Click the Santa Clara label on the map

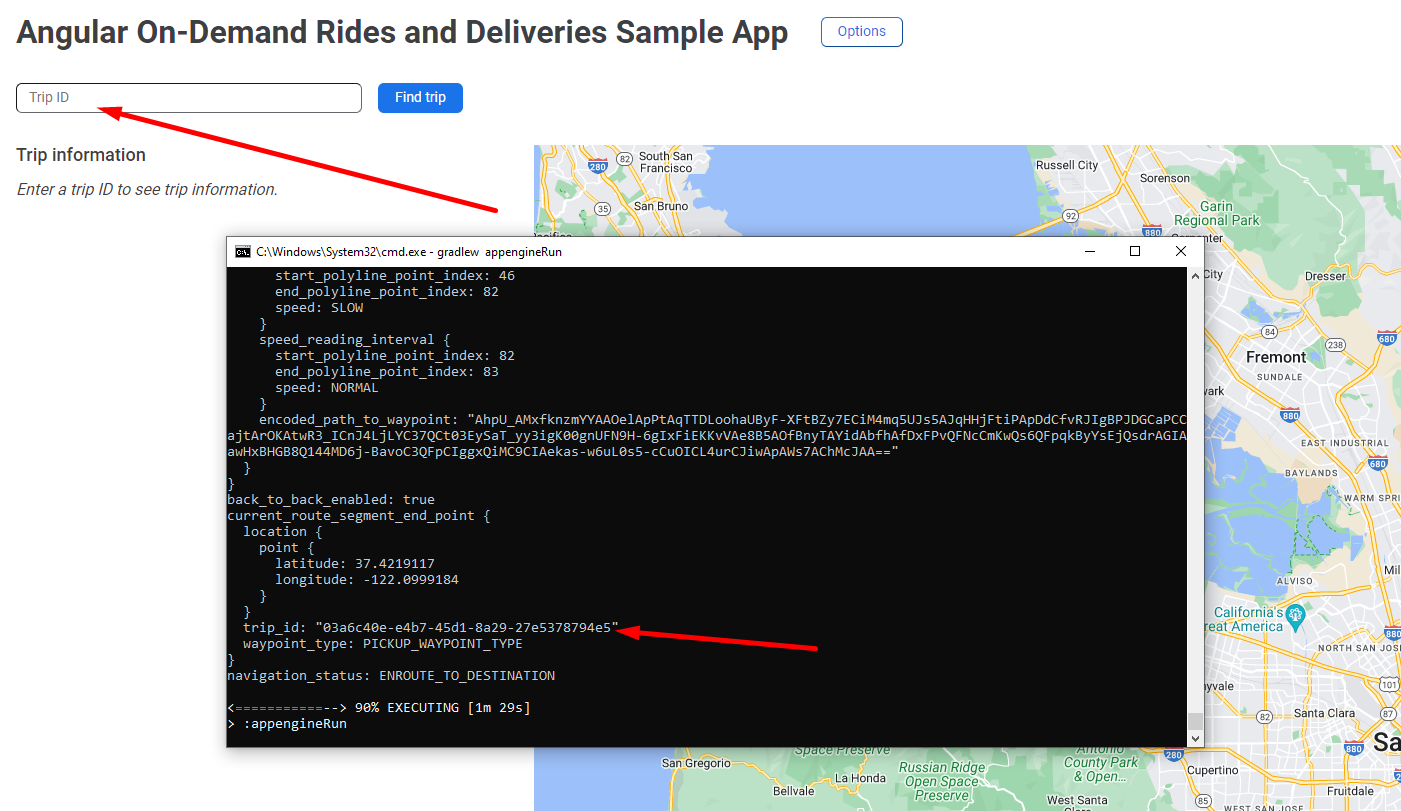pyautogui.click(x=1324, y=713)
